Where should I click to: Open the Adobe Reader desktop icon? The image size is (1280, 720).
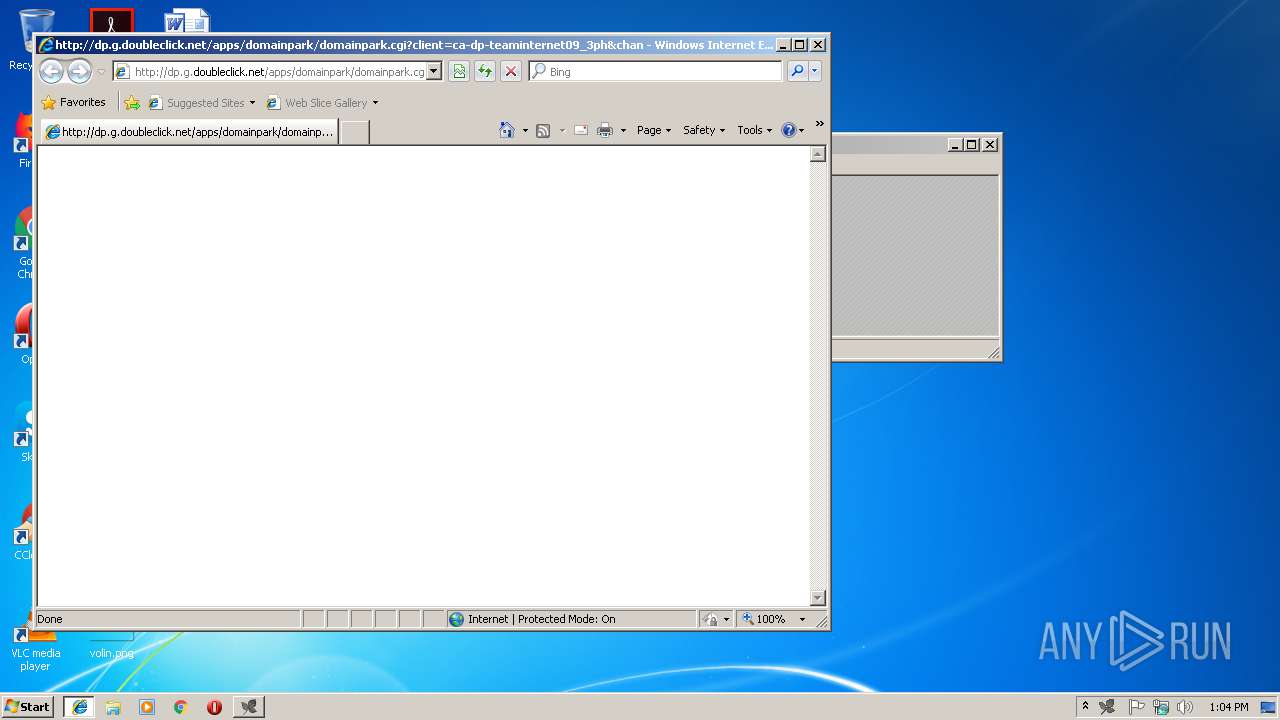tap(111, 20)
